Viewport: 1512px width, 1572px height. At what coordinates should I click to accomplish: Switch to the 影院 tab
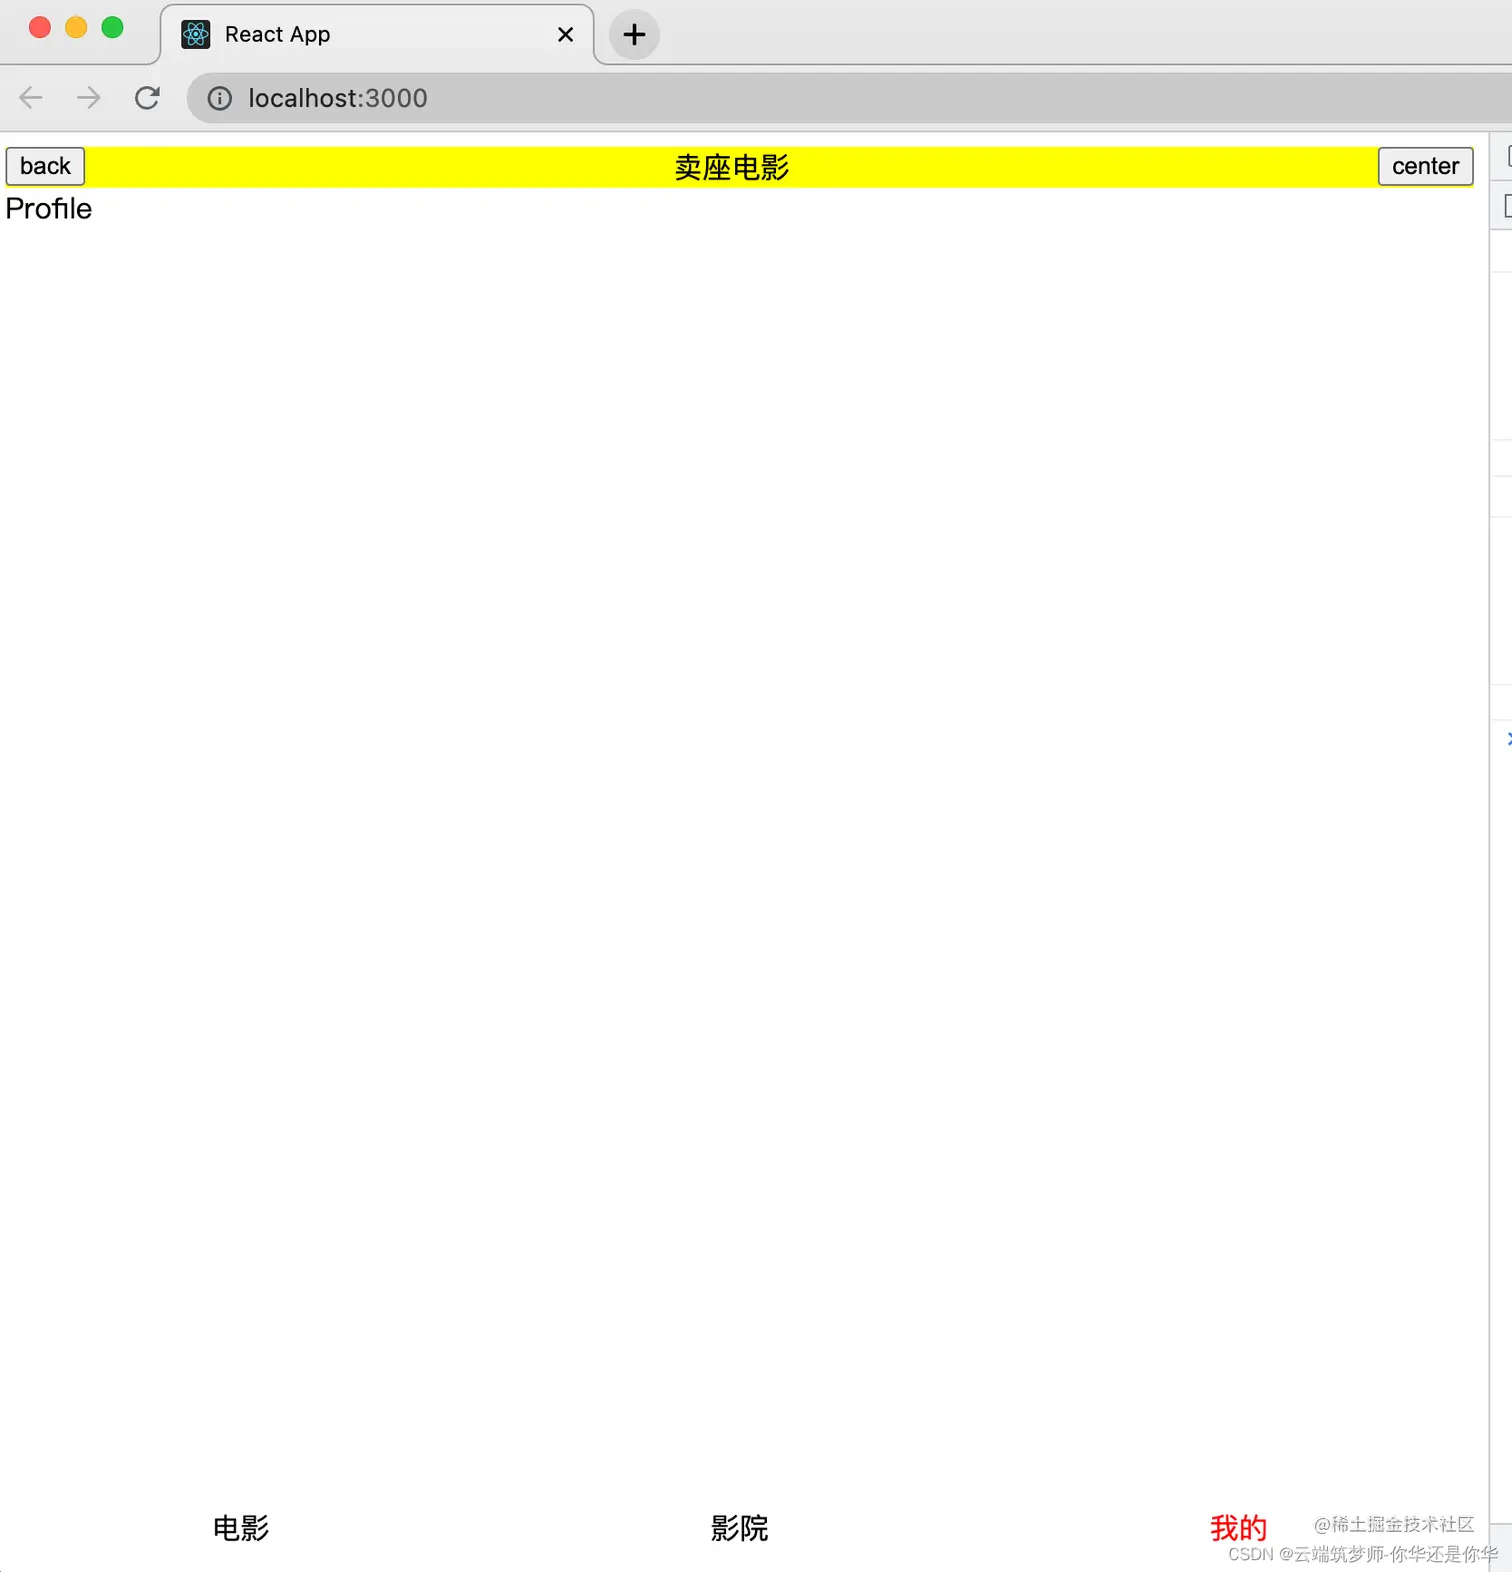point(739,1528)
